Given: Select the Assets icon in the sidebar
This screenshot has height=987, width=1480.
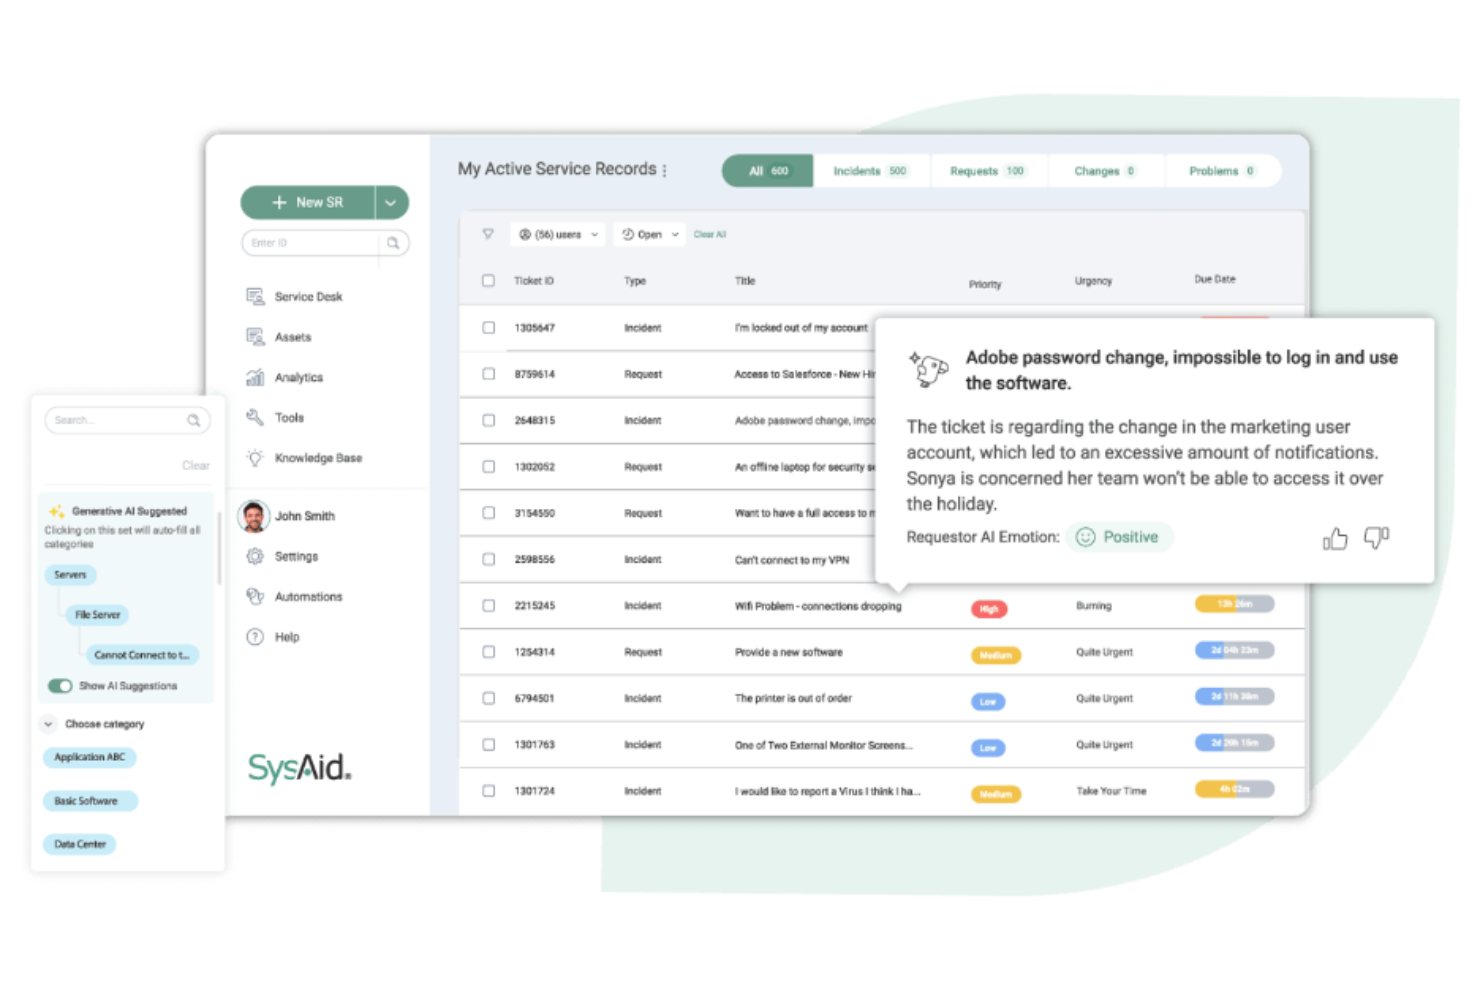Looking at the screenshot, I should point(256,337).
